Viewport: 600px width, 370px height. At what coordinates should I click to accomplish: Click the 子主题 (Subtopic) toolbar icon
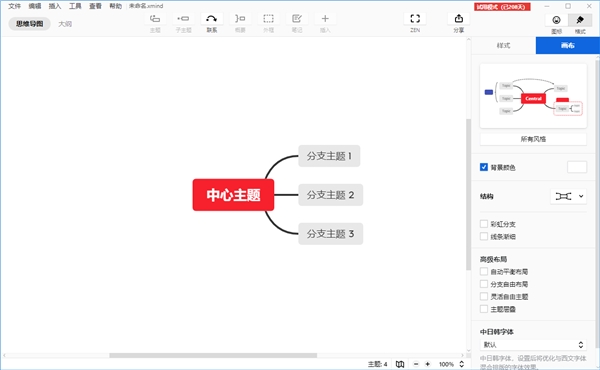click(183, 19)
